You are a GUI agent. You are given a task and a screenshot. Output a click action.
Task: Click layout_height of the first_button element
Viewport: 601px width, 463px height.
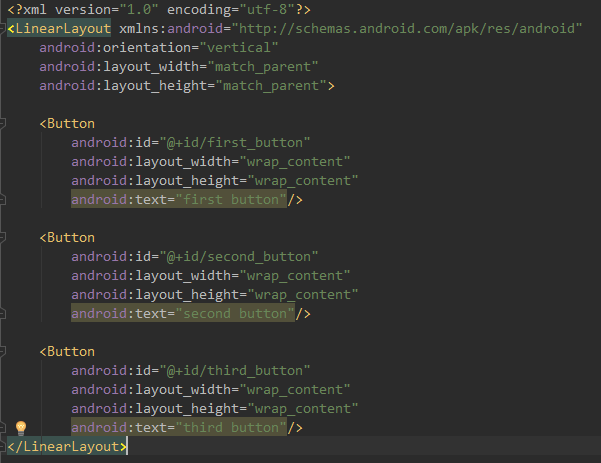pyautogui.click(x=215, y=181)
